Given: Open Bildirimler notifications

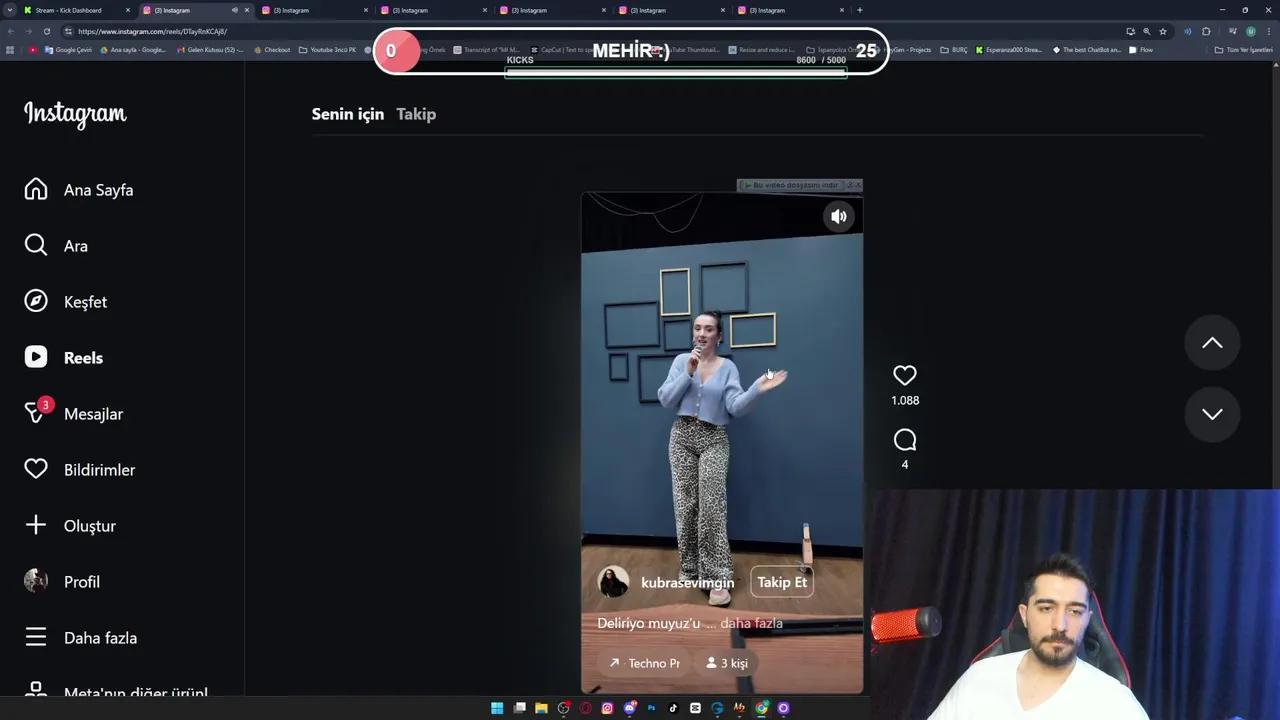Looking at the screenshot, I should (x=80, y=470).
